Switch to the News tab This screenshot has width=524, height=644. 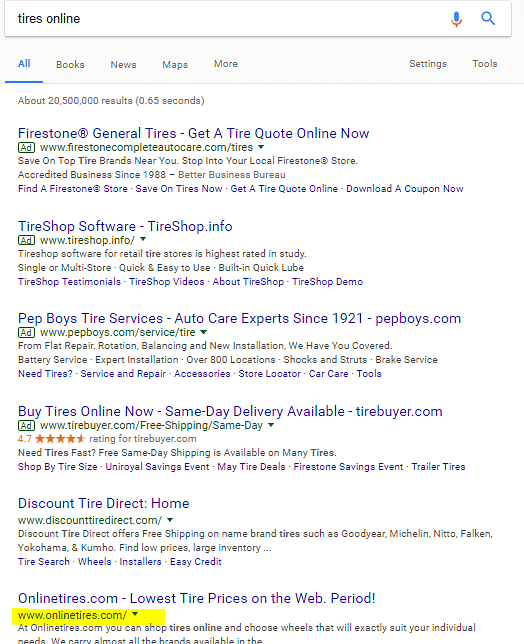(123, 64)
